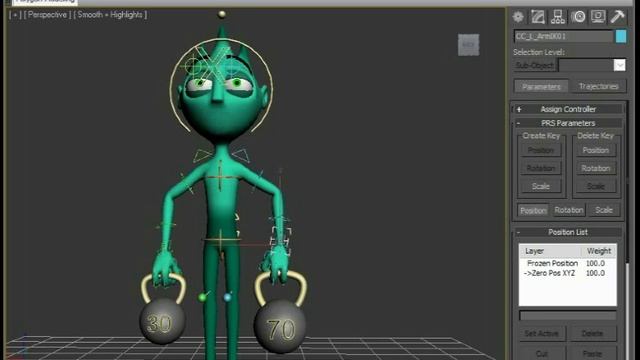Click Delete Key Scale button
This screenshot has height=360, width=640.
pyautogui.click(x=596, y=186)
